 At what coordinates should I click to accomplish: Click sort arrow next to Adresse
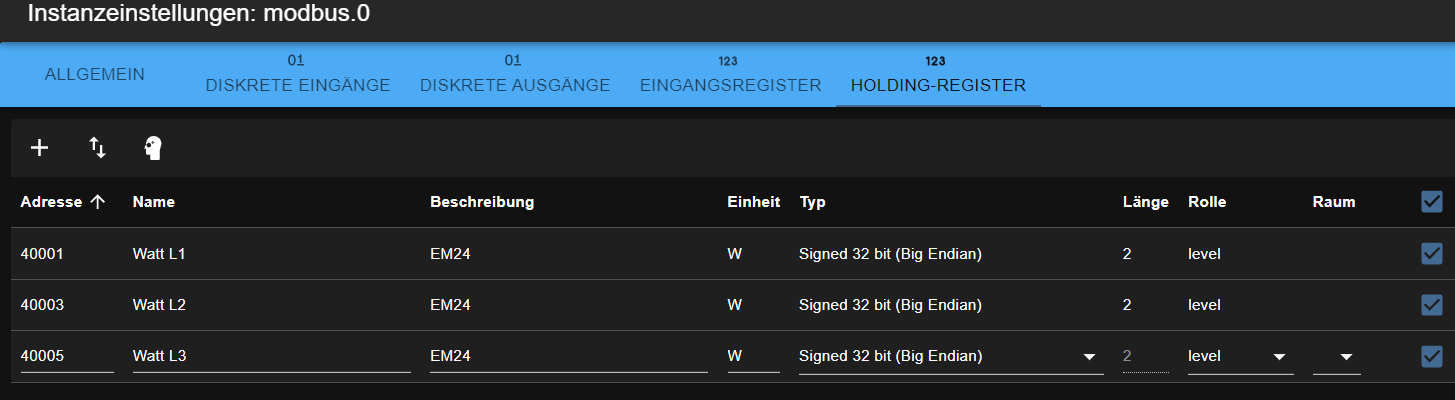click(x=97, y=202)
